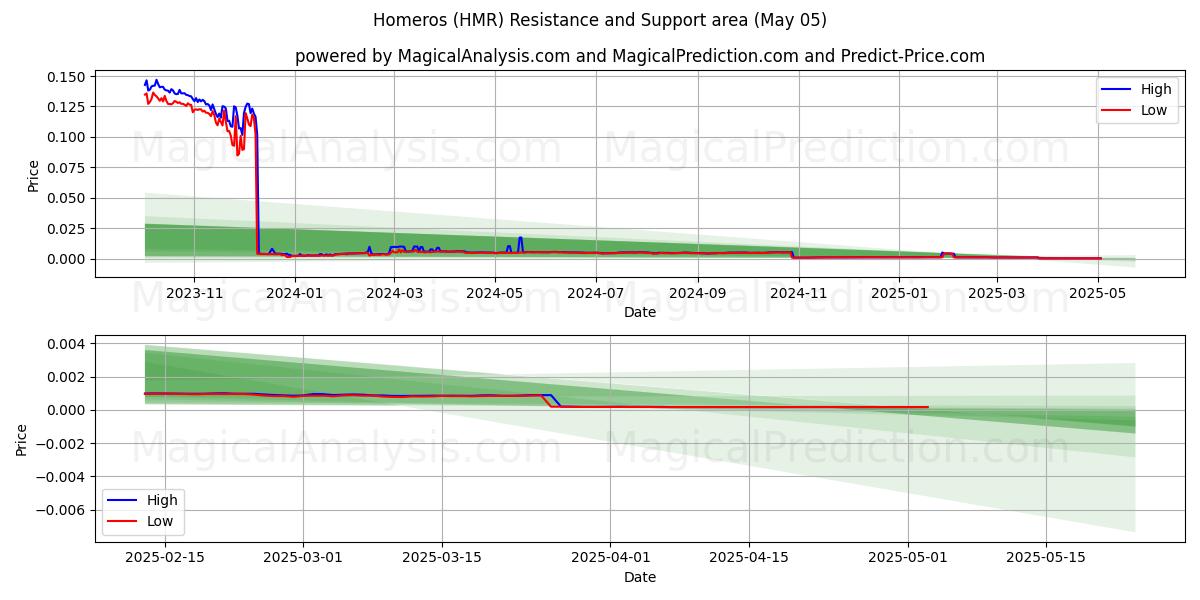Click the −0.004 price tick on the bottom chart

61,477
